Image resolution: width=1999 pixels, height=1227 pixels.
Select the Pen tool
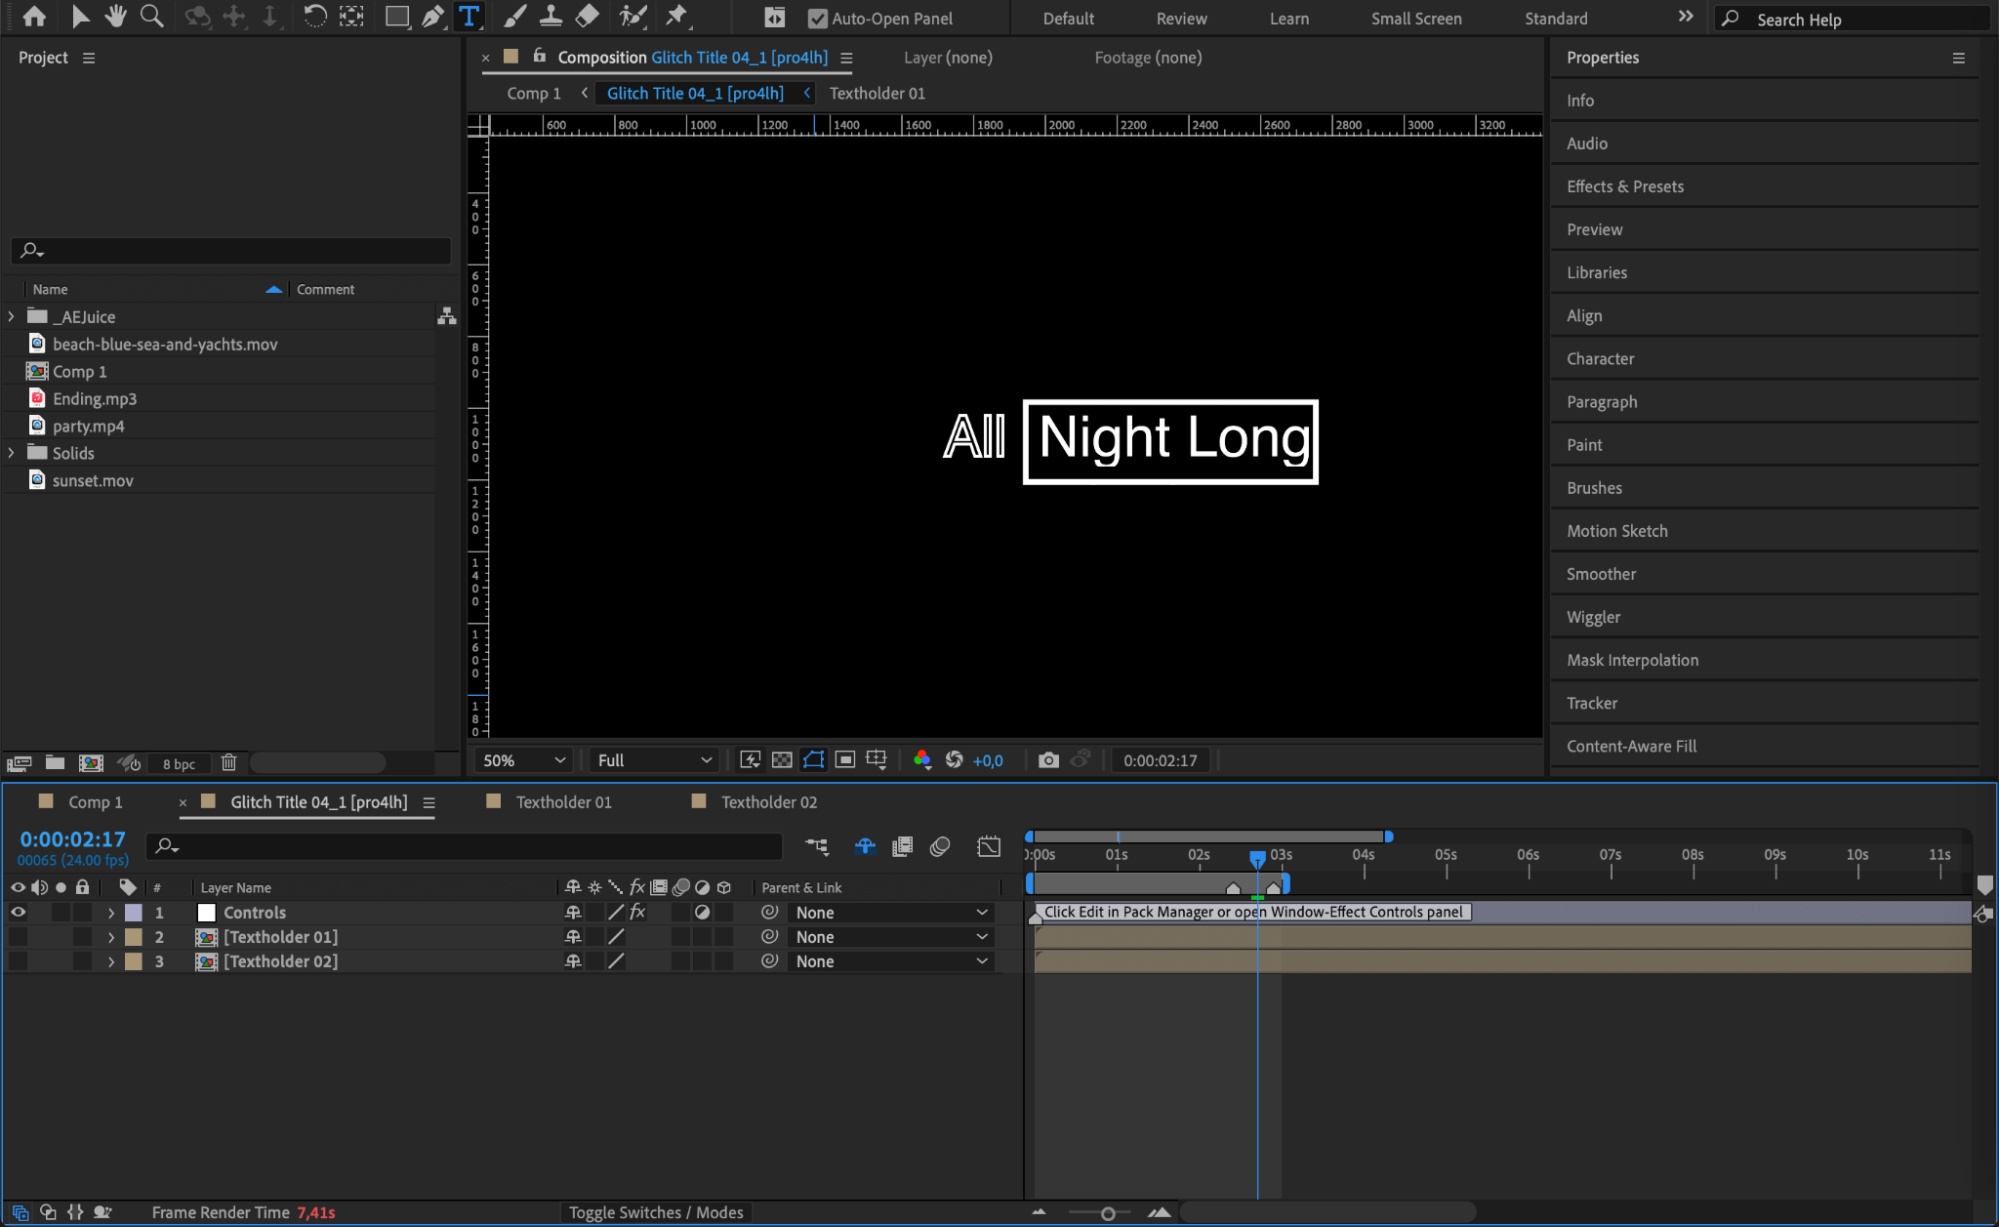[433, 17]
